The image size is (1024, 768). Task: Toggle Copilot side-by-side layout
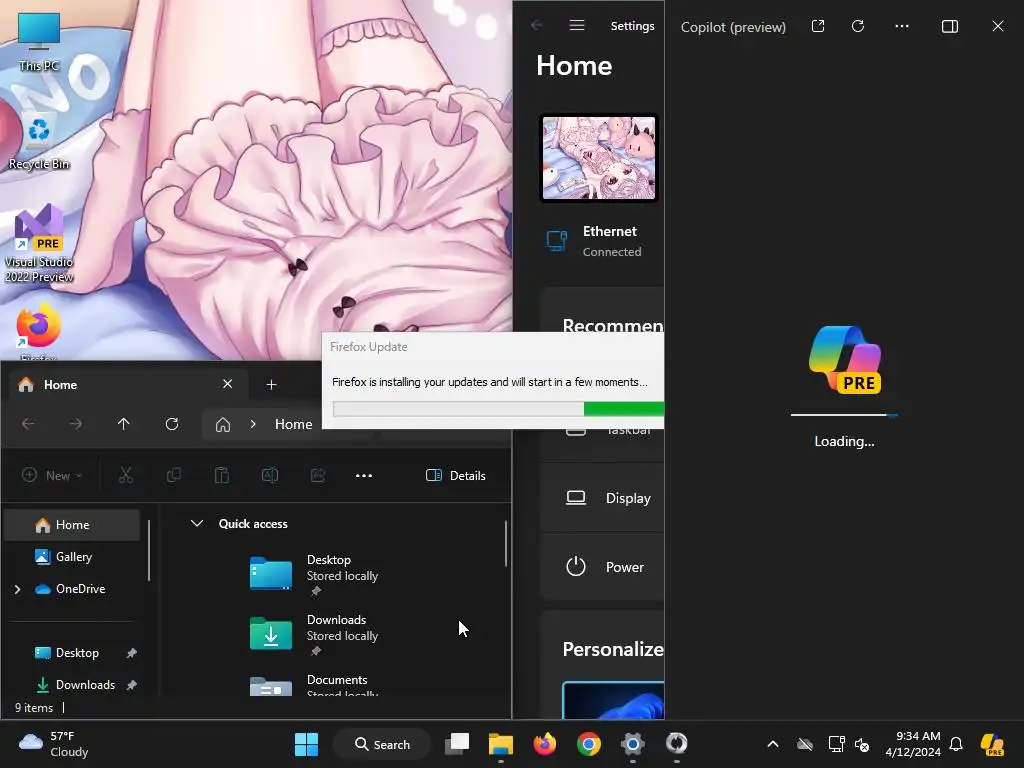(950, 26)
